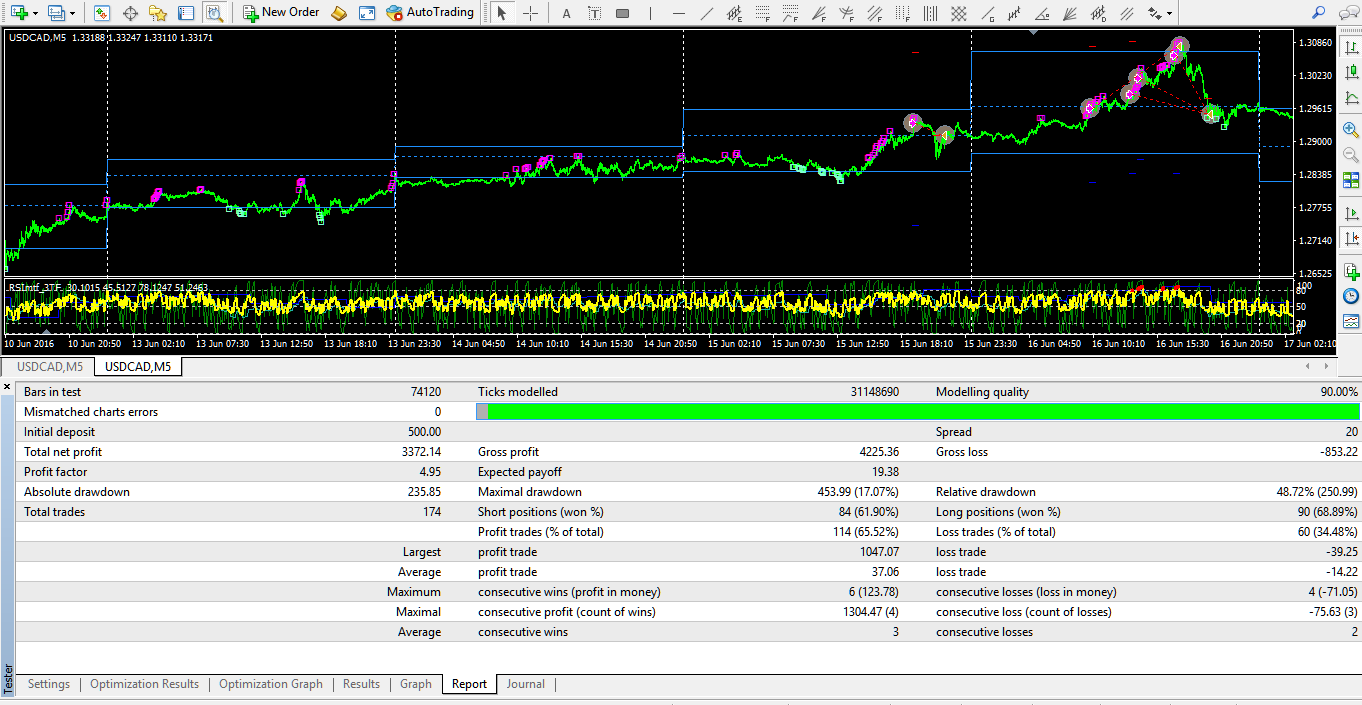This screenshot has height=705, width=1362.
Task: Toggle the Strategy Tester magnifier icon
Action: (x=213, y=13)
